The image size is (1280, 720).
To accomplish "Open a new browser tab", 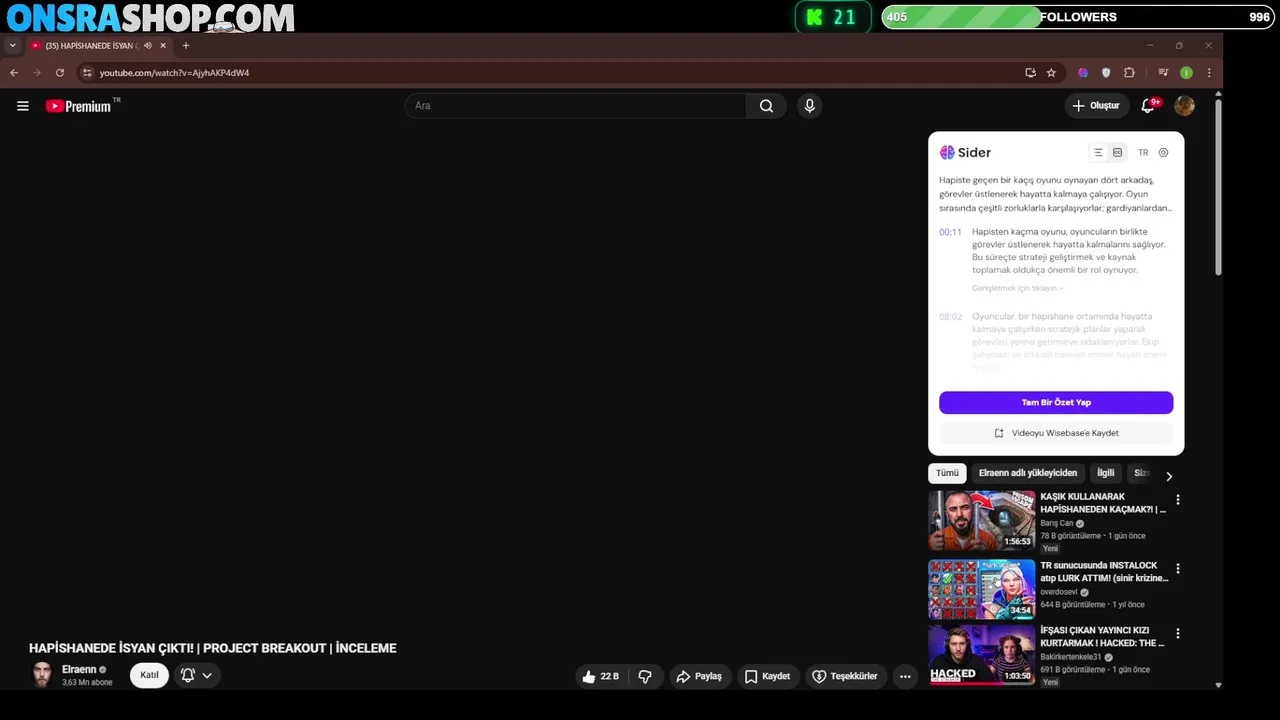I will click(185, 45).
